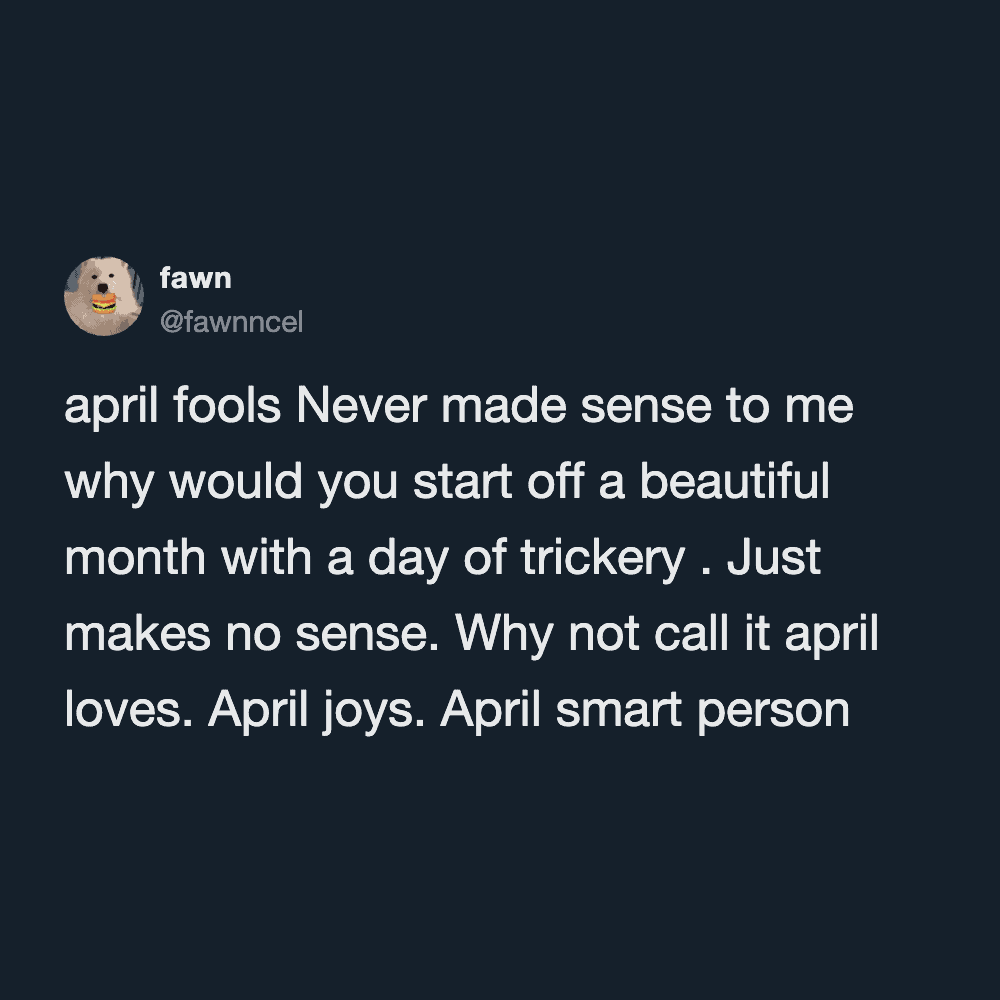Click the words "april fools" in tweet
This screenshot has width=1000, height=1000.
click(x=171, y=410)
